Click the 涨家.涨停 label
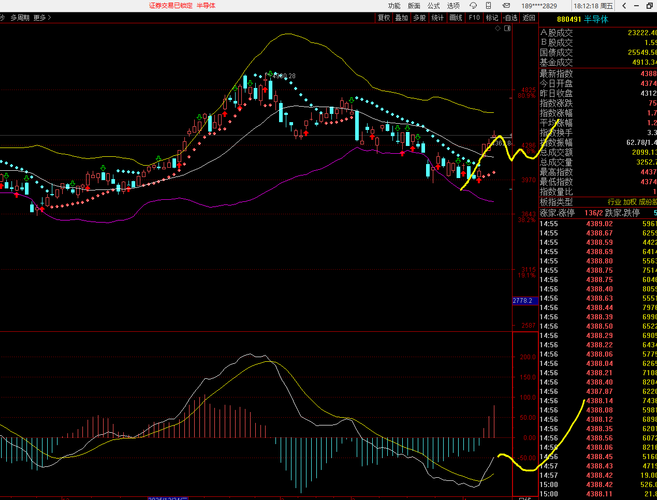The height and width of the screenshot is (500, 657). pyautogui.click(x=559, y=213)
